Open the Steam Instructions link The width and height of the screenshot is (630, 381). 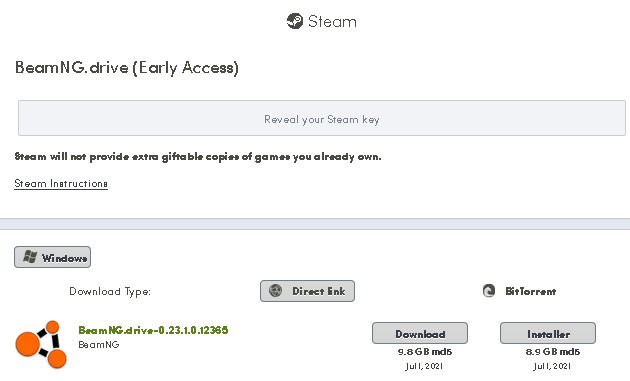[x=61, y=184]
